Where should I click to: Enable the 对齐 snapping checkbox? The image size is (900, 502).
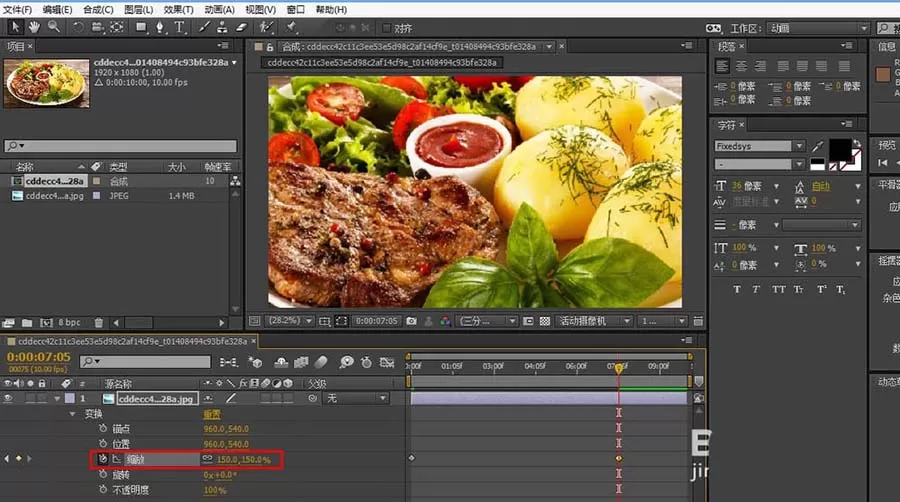pos(386,28)
